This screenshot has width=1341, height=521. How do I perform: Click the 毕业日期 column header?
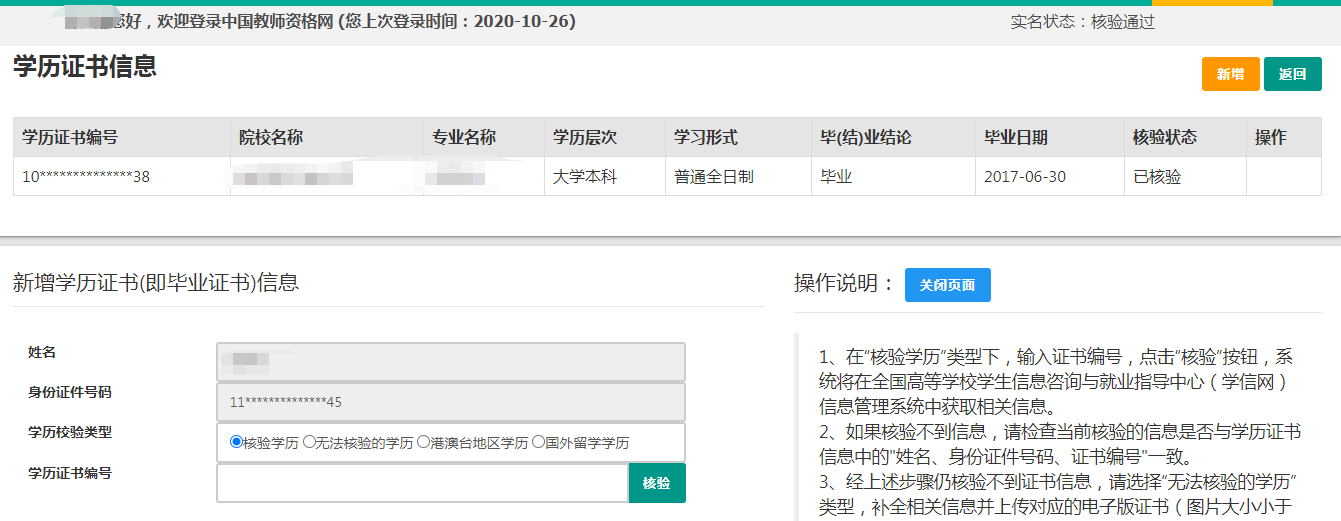1016,137
